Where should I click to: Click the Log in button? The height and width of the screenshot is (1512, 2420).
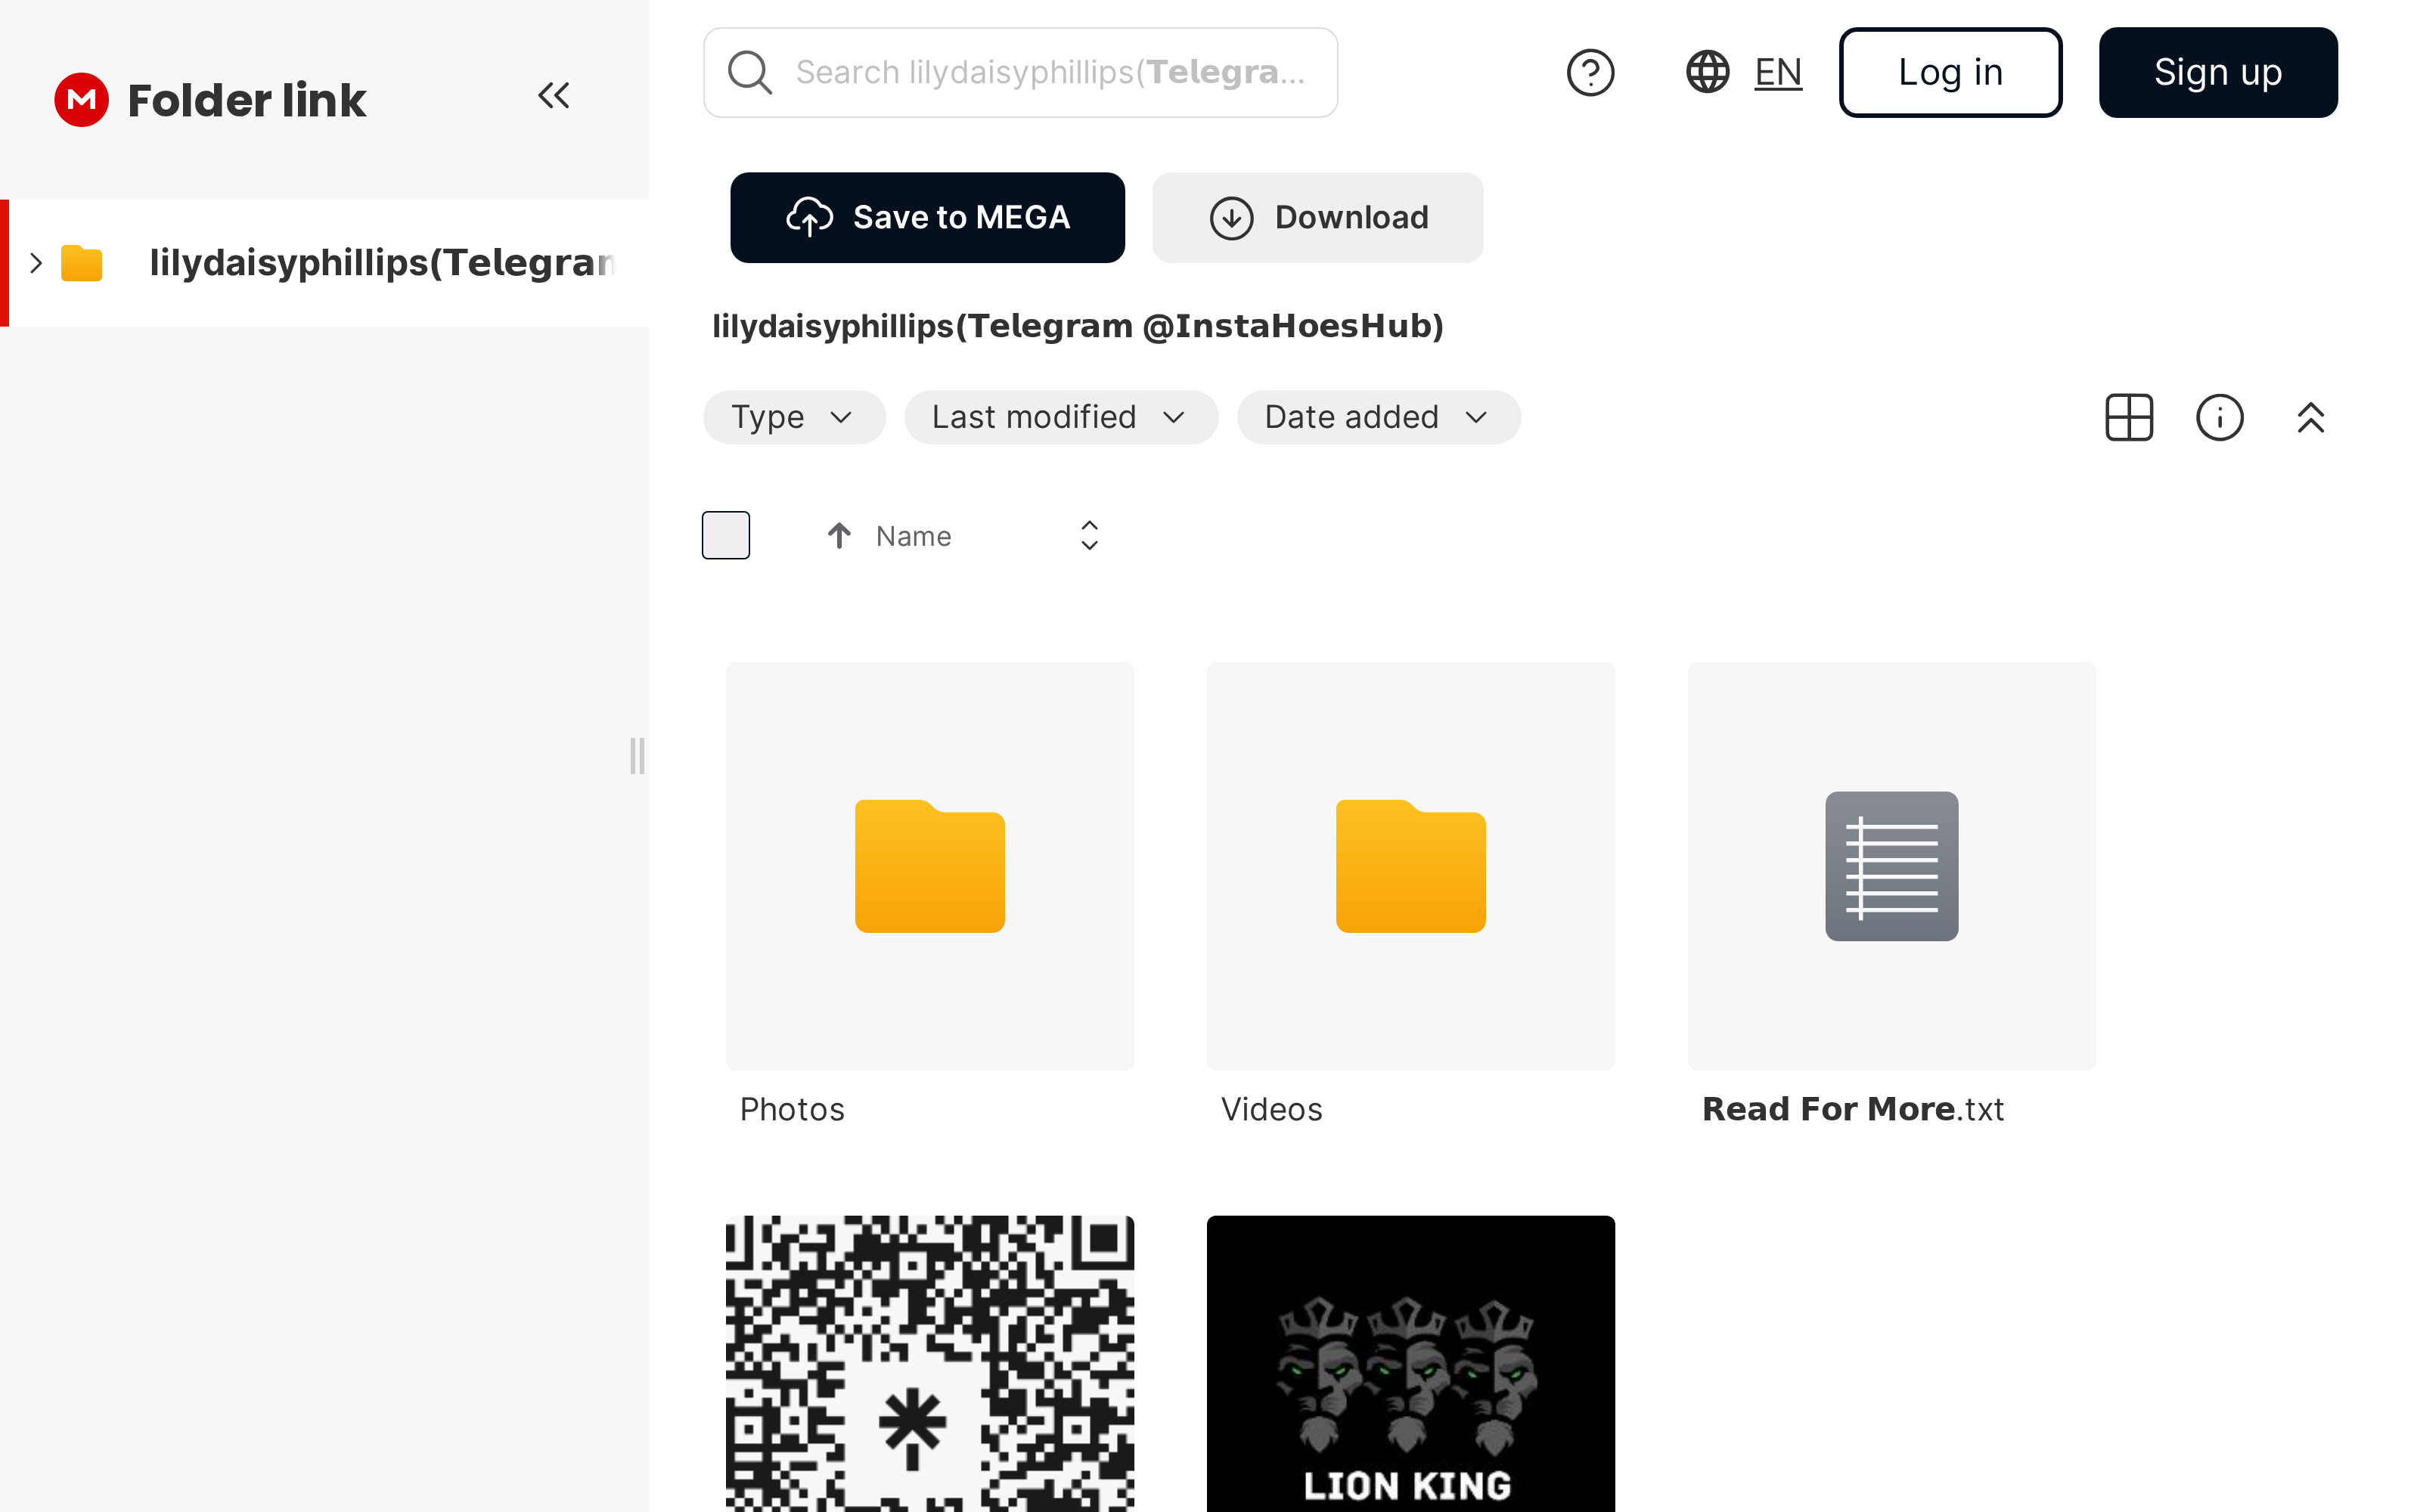tap(1951, 72)
